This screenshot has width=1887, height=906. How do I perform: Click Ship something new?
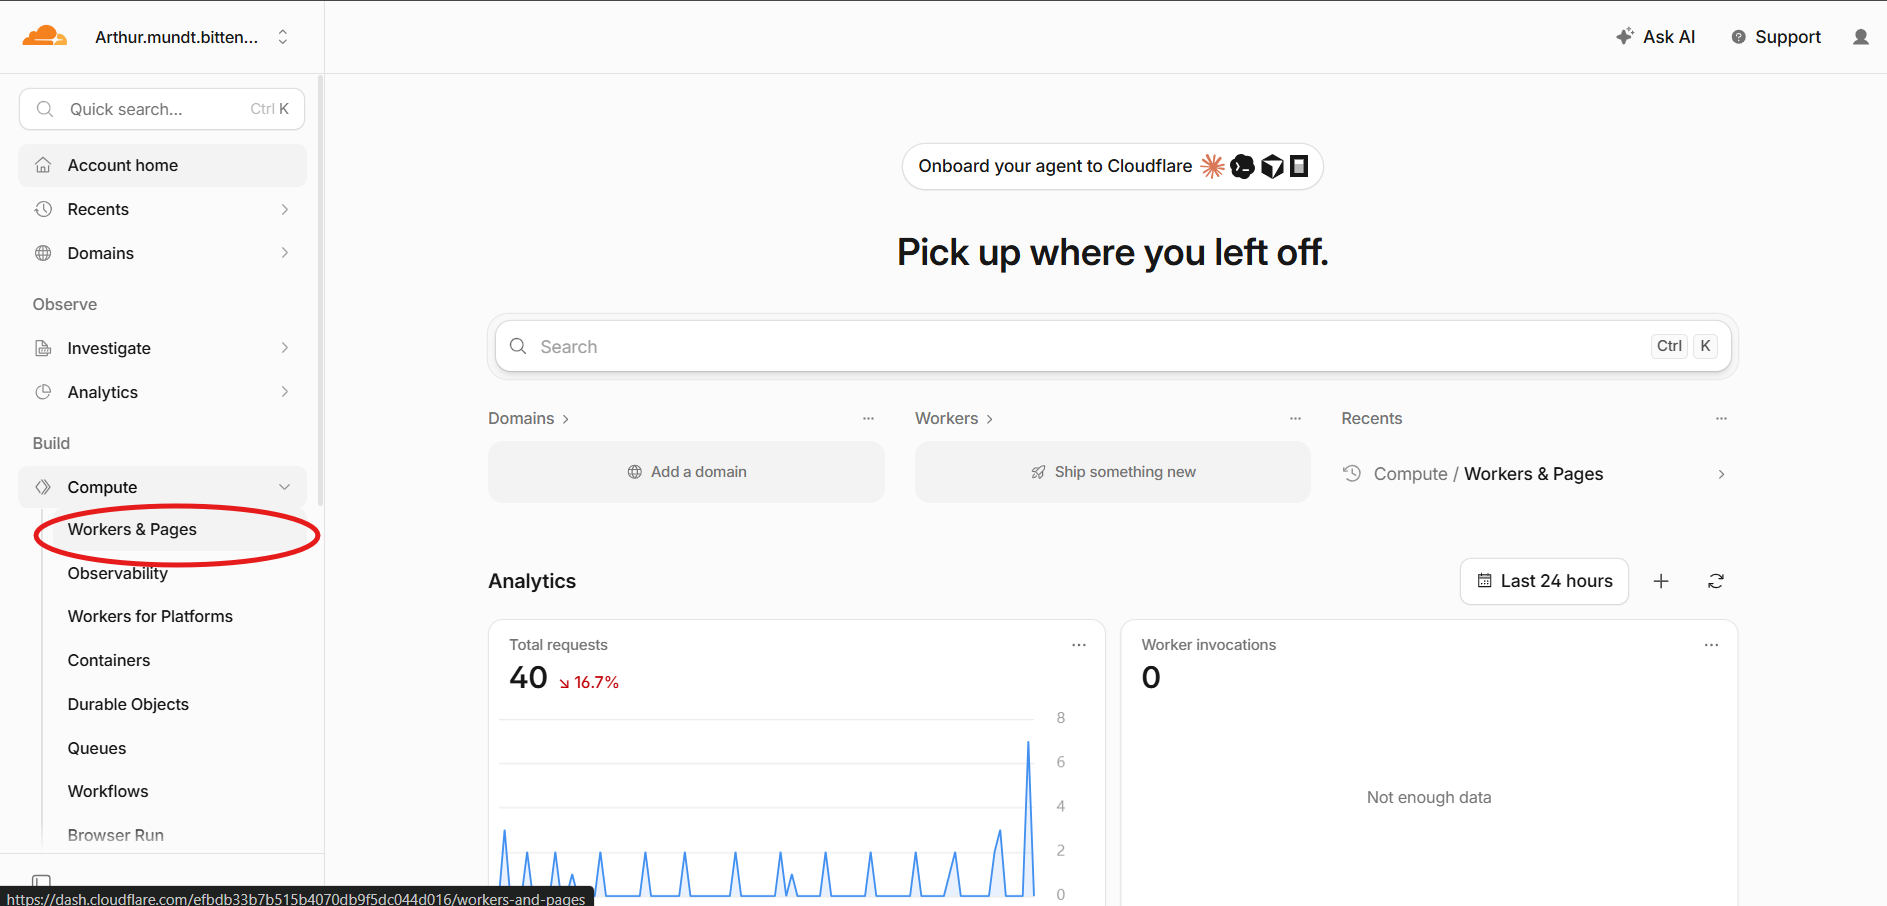click(x=1112, y=472)
